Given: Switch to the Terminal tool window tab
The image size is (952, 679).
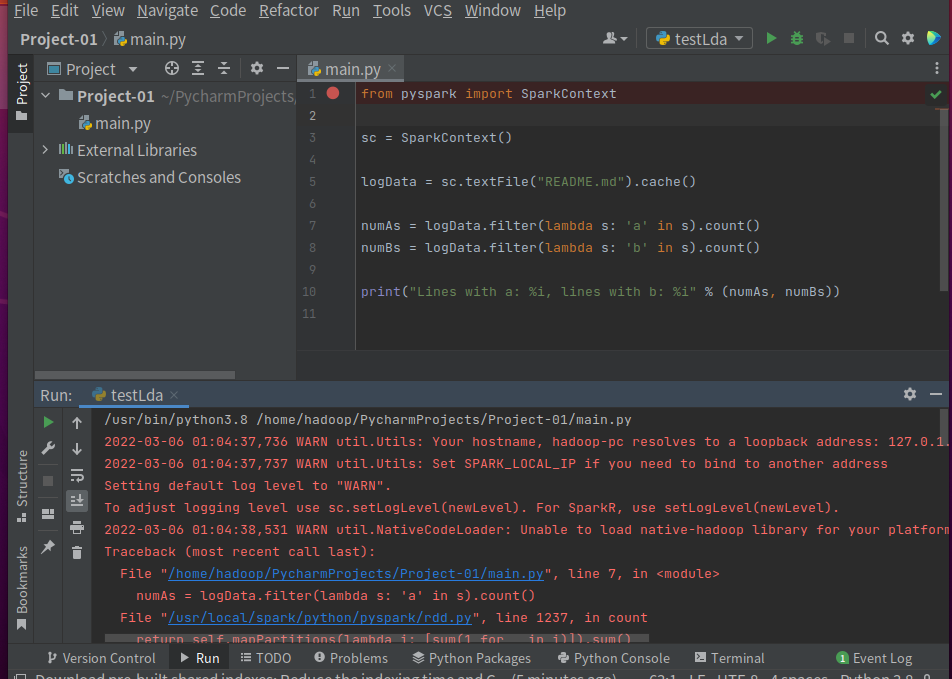Looking at the screenshot, I should 728,658.
